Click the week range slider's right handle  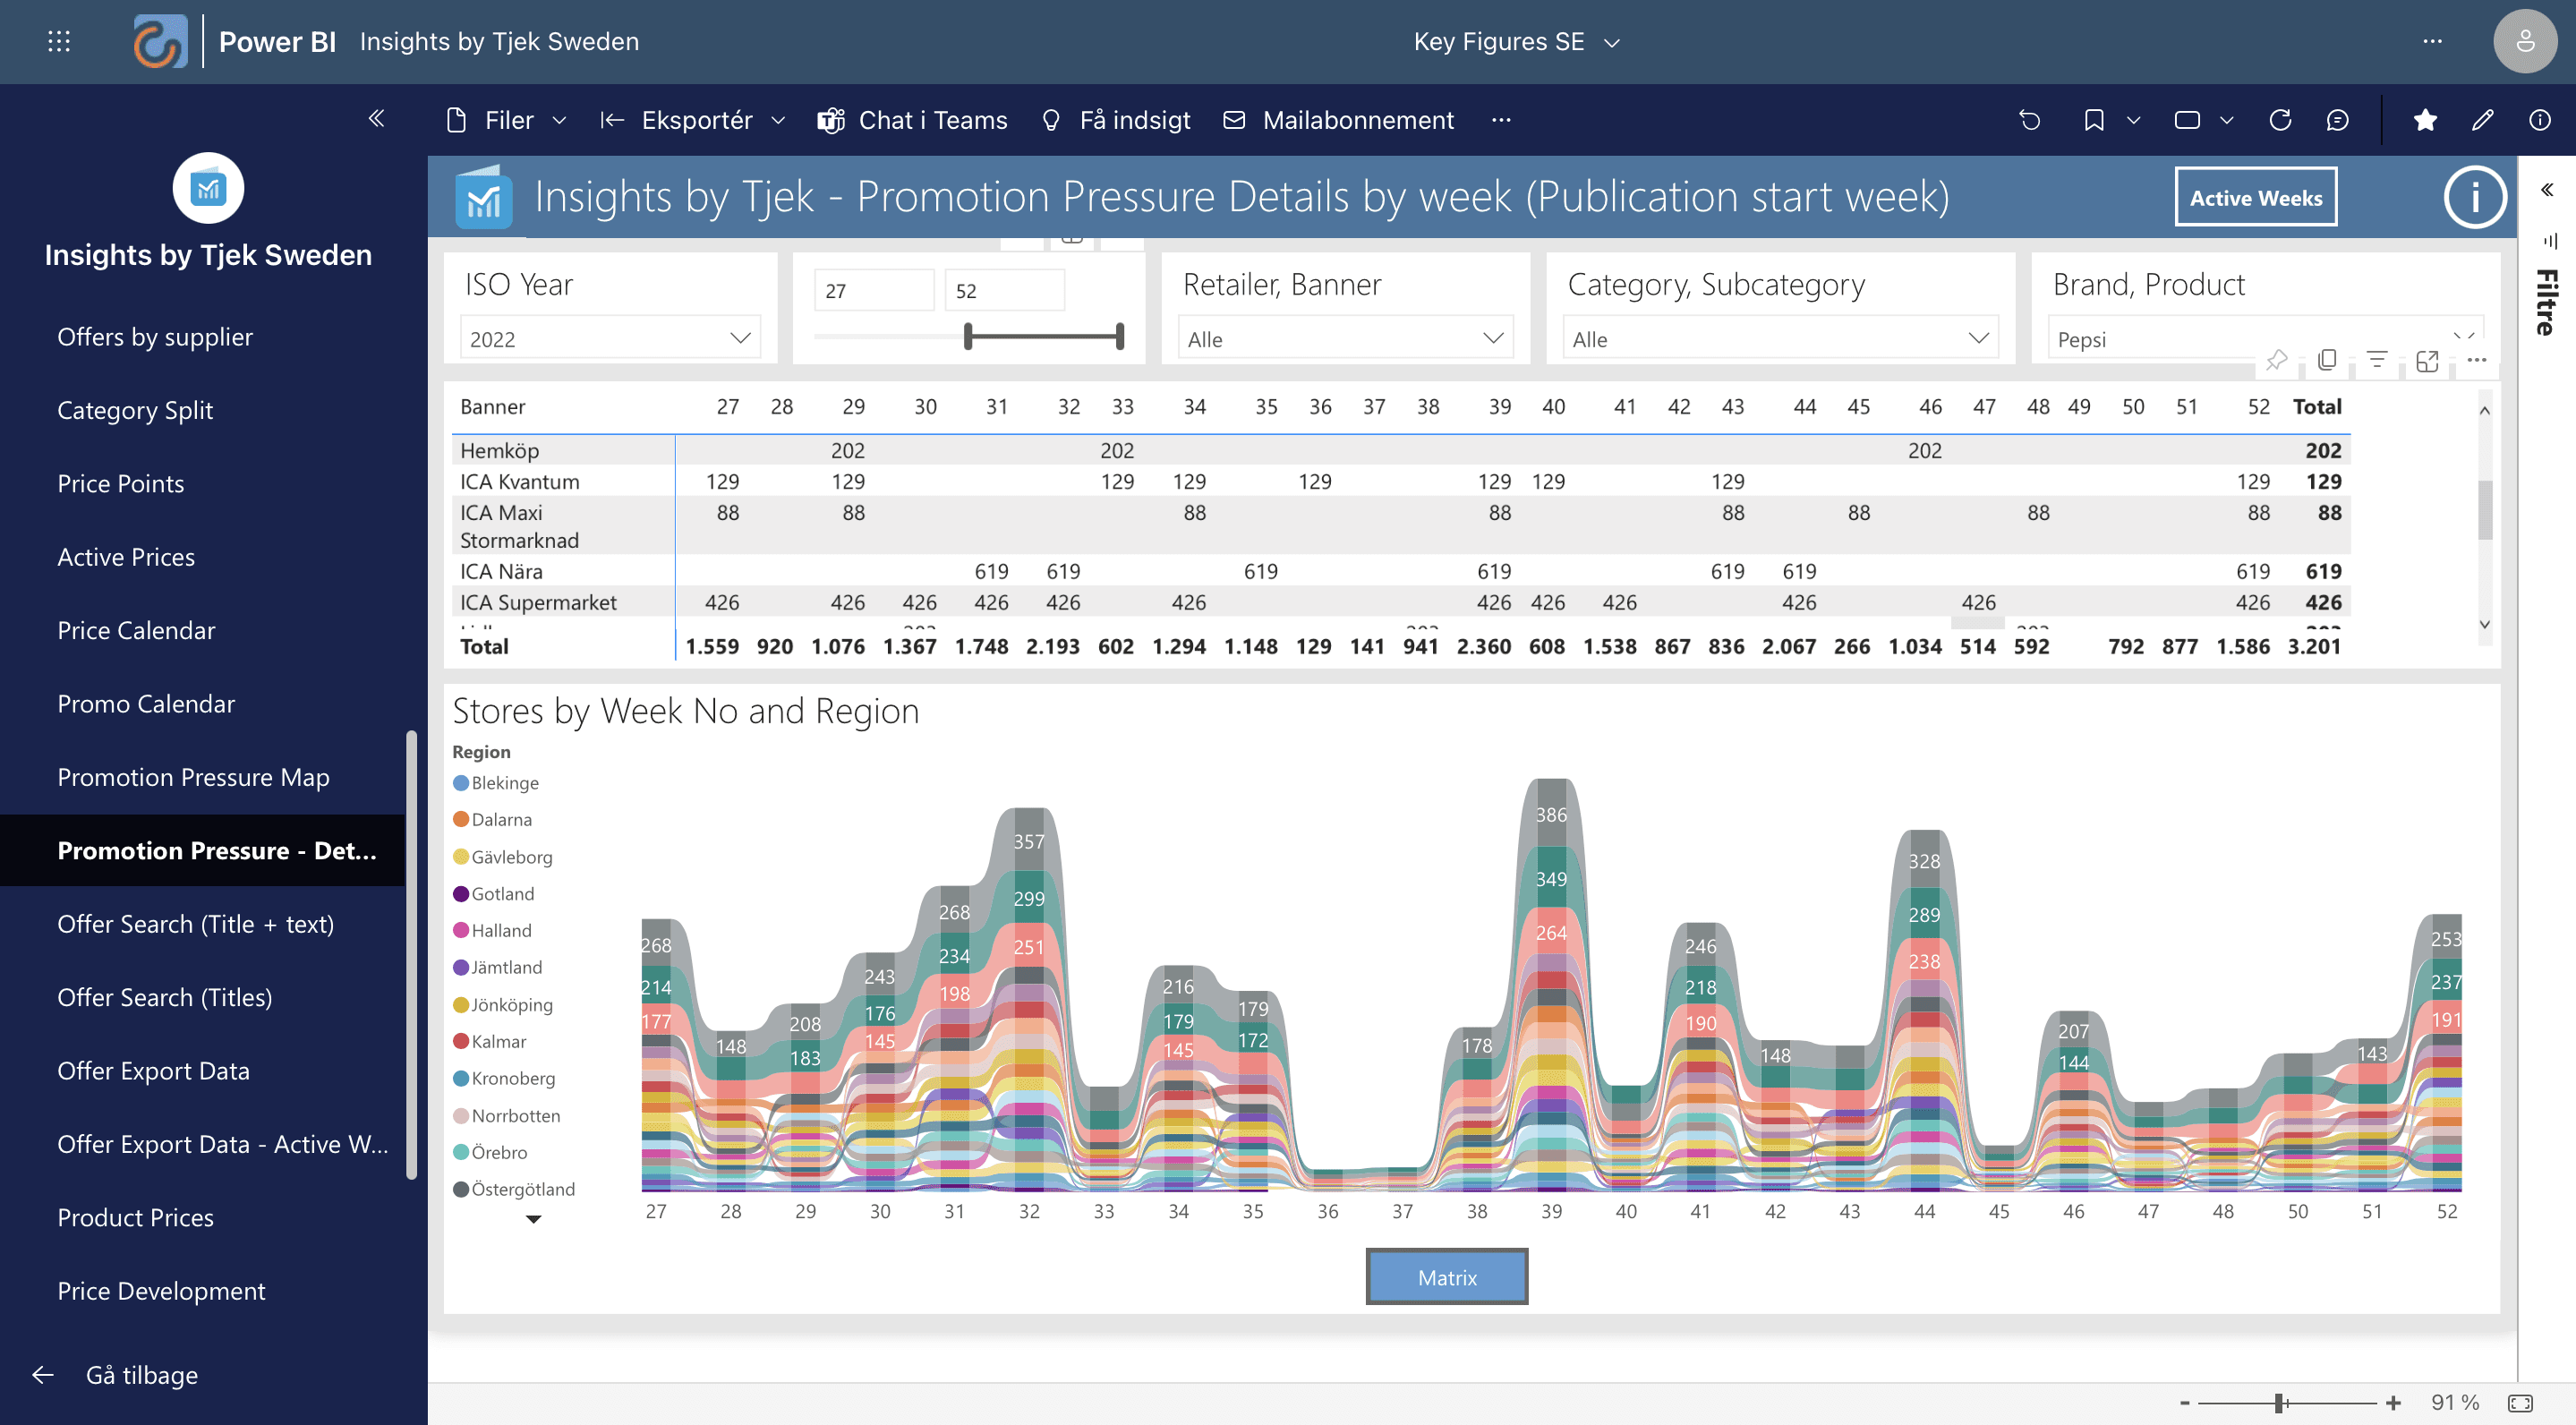pos(1120,336)
